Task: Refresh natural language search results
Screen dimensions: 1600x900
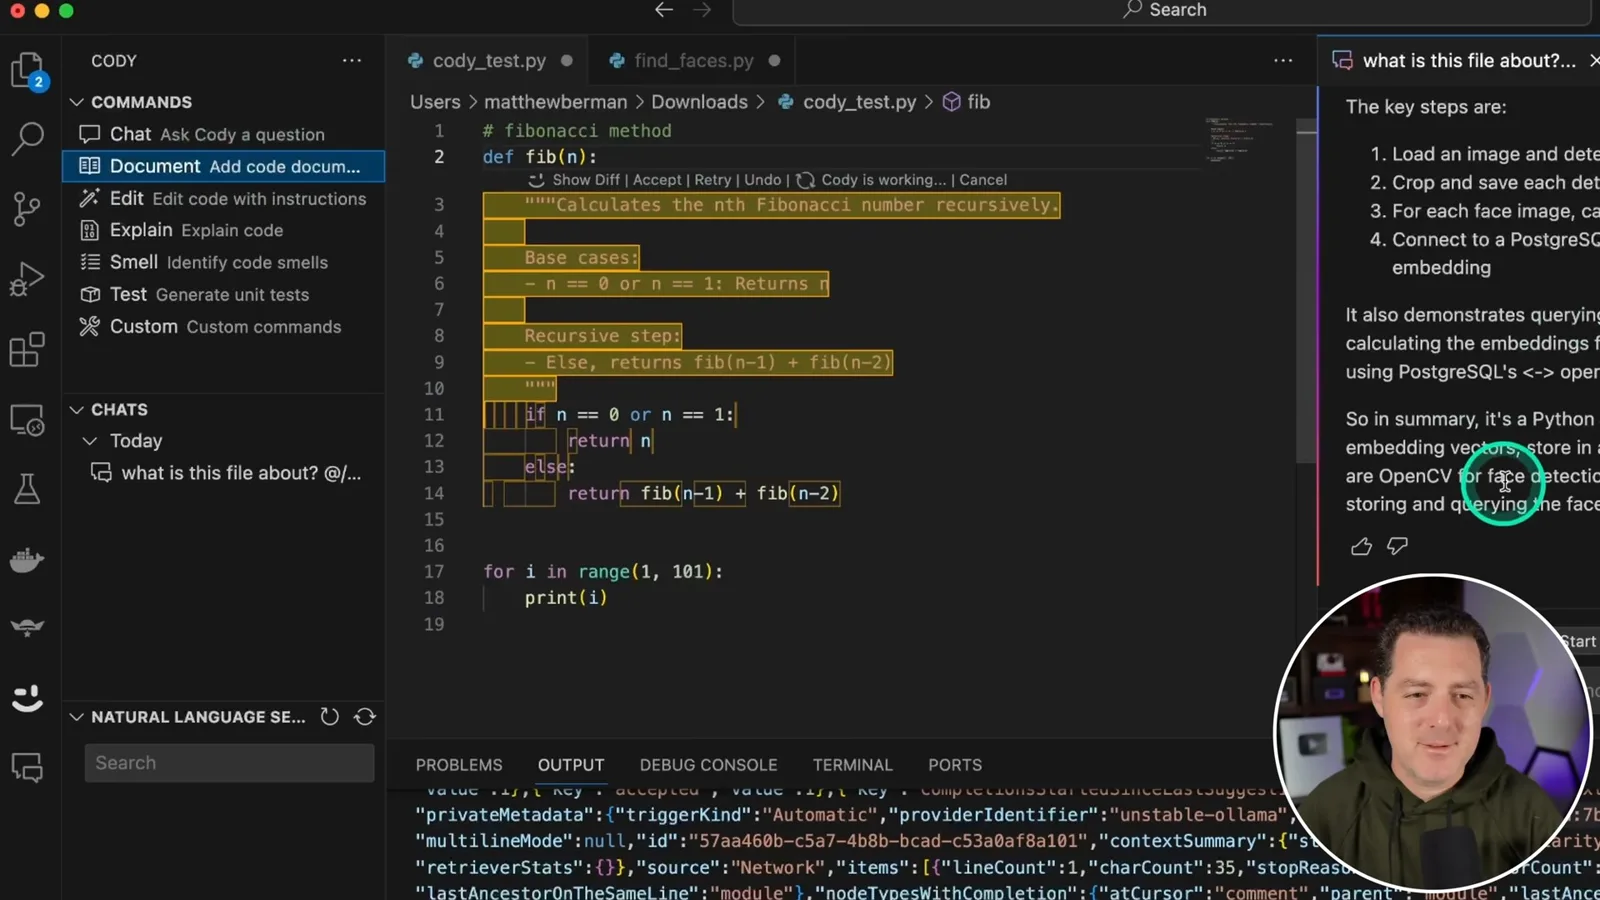Action: (329, 717)
